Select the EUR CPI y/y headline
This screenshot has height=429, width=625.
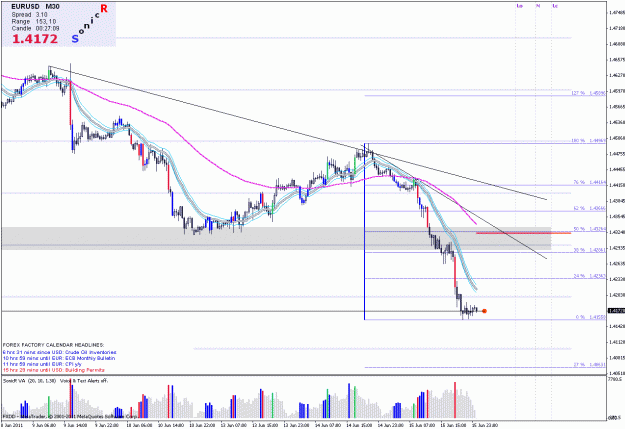point(42,364)
